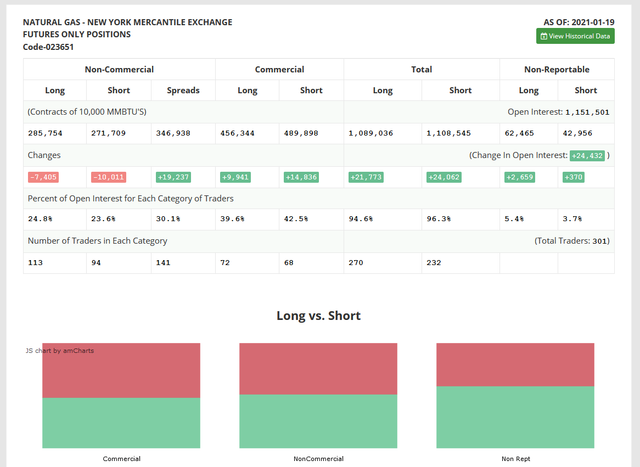
Task: Click the AS OF: 2021-01-19 date
Action: click(579, 22)
